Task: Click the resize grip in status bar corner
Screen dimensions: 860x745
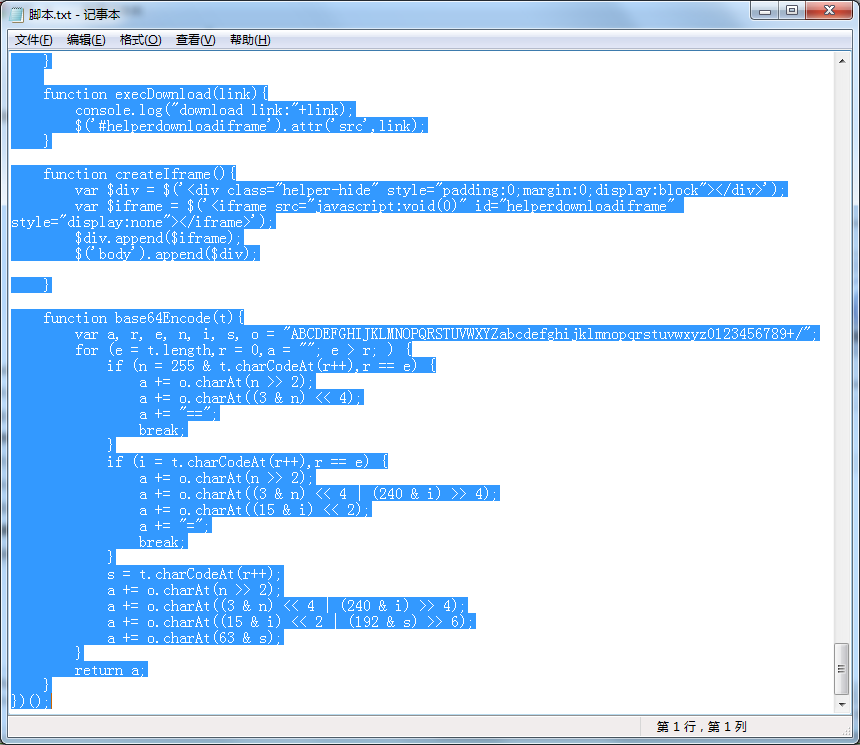Action: 848,730
